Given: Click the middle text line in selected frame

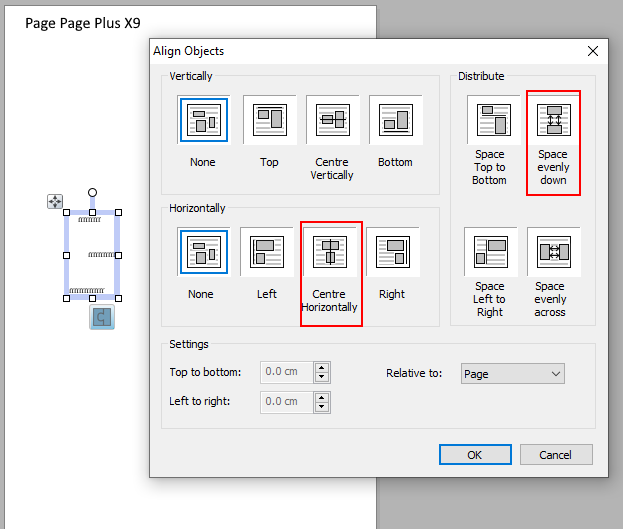Looking at the screenshot, I should click(x=101, y=254).
